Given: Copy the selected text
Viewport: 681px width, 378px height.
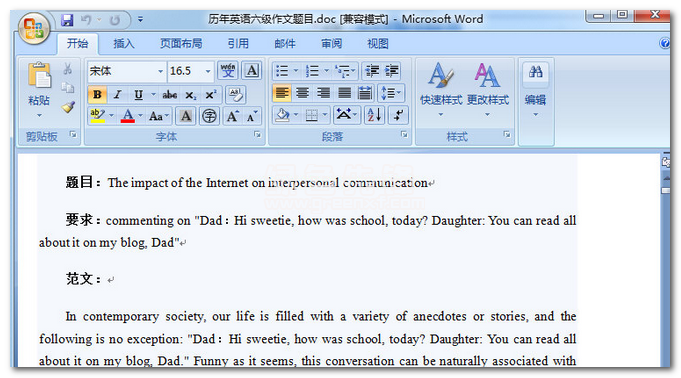Looking at the screenshot, I should click(68, 88).
